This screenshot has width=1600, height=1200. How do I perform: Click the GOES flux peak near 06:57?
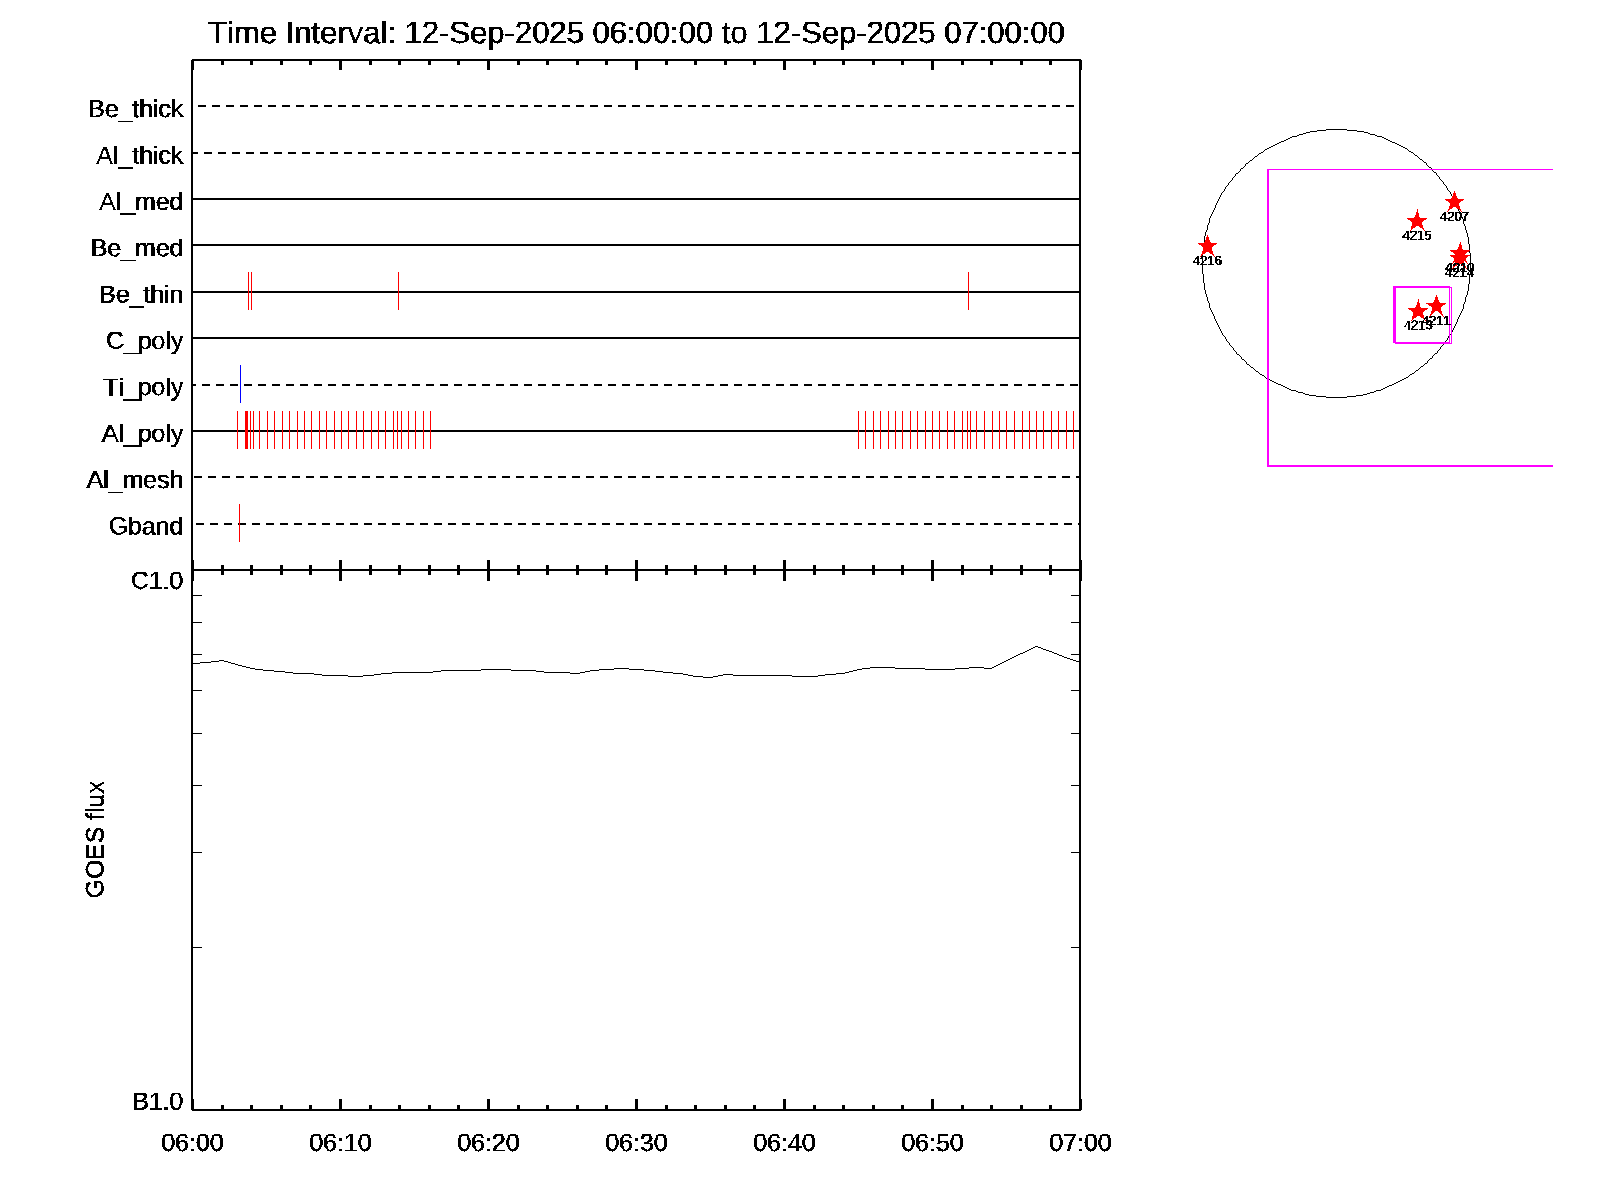pos(1036,646)
